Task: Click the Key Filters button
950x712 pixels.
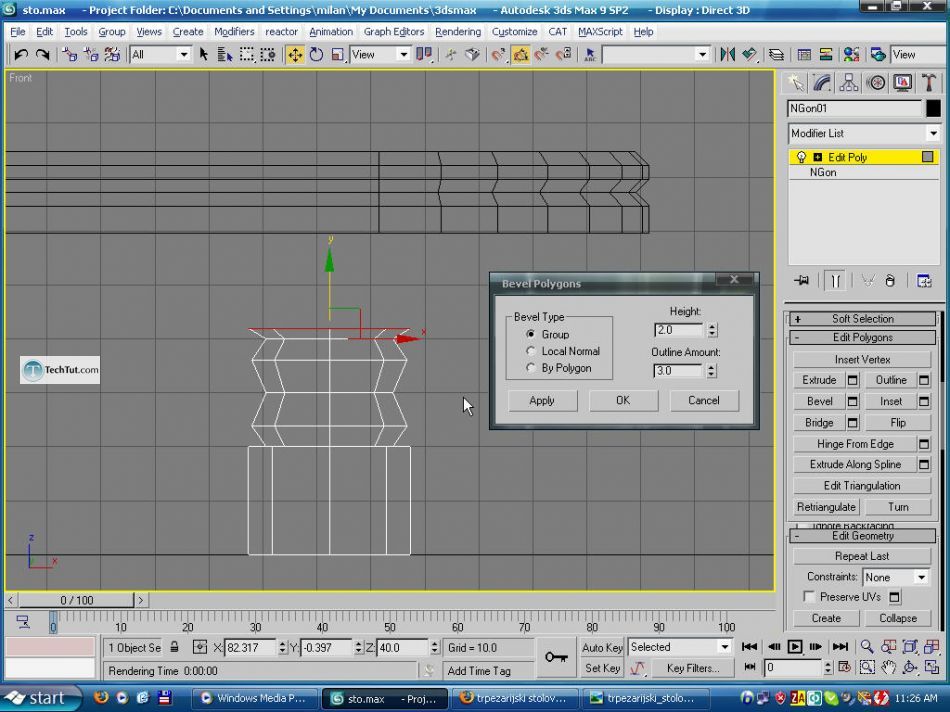Action: click(693, 668)
